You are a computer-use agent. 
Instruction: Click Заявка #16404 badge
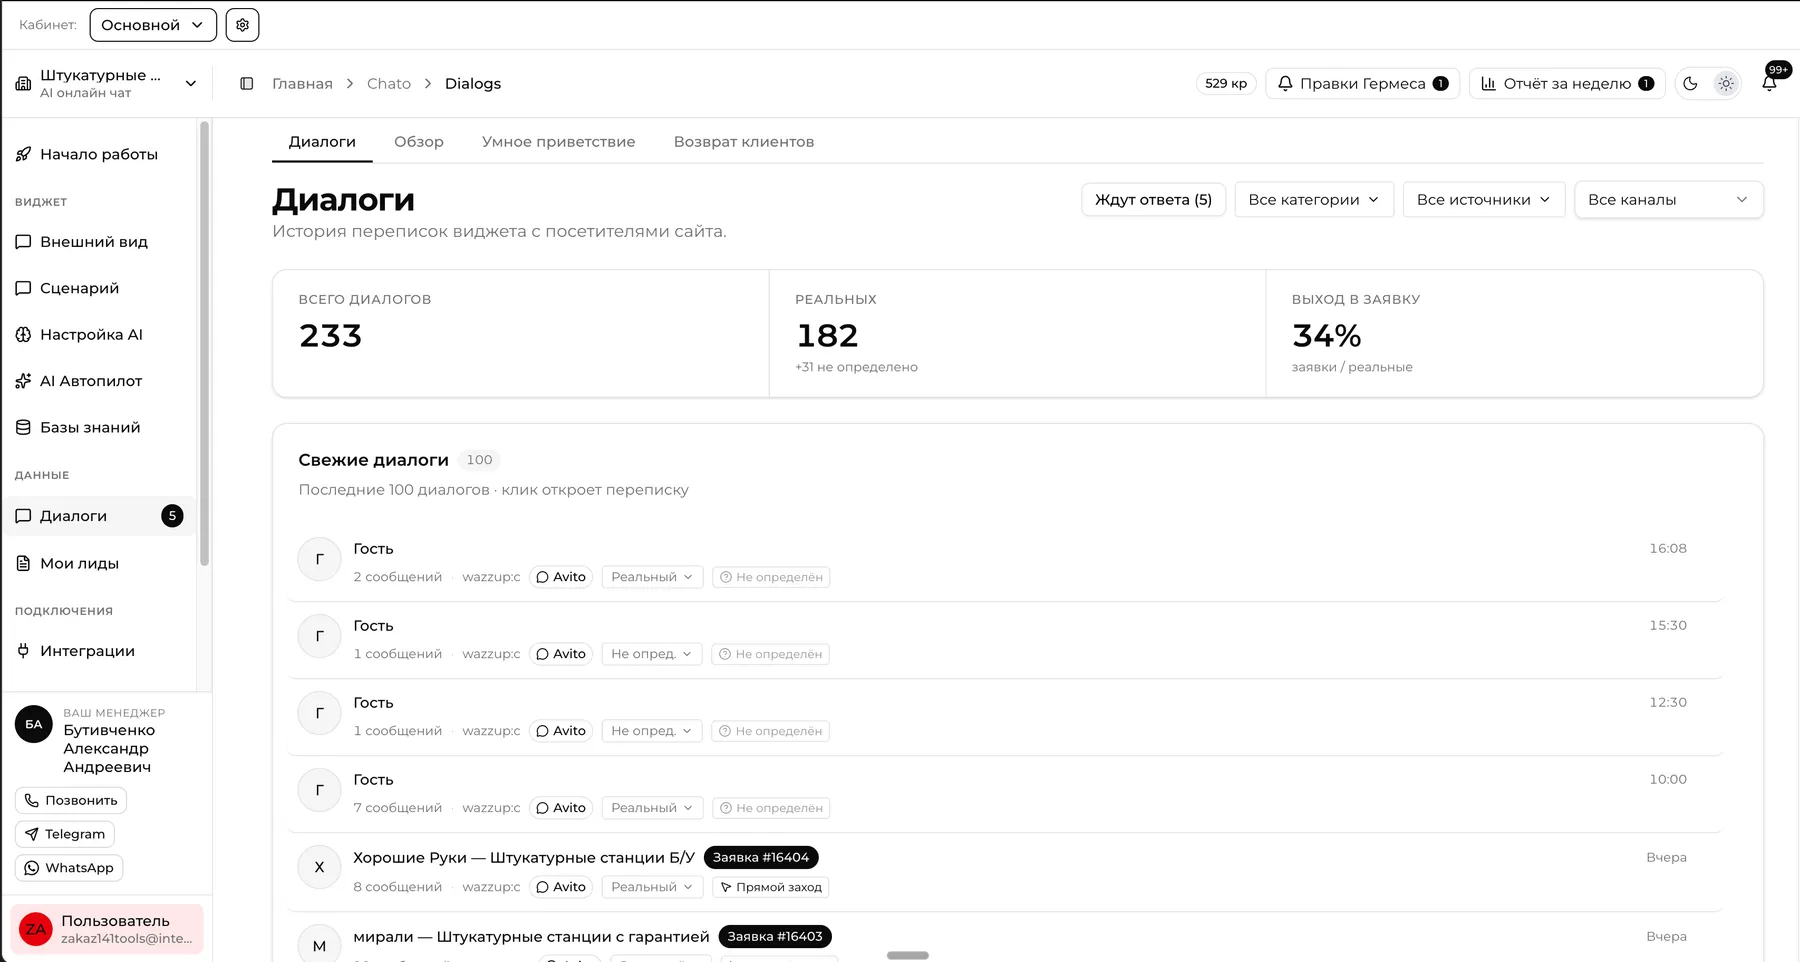[761, 858]
